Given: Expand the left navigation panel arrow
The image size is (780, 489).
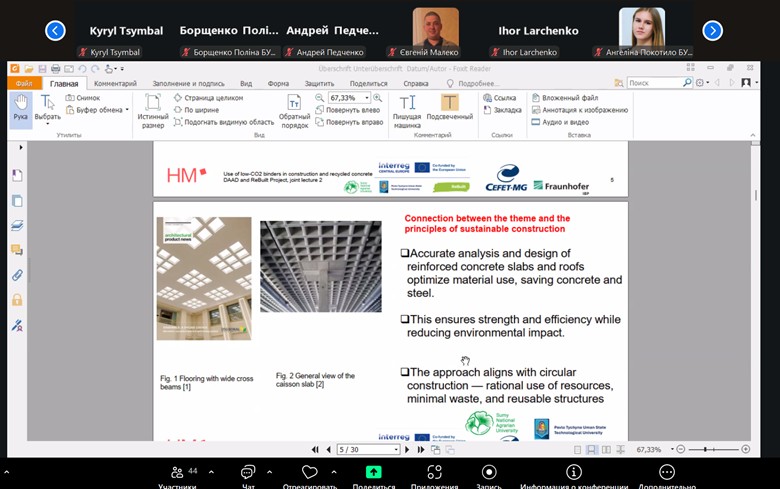Looking at the screenshot, I should click(x=20, y=147).
